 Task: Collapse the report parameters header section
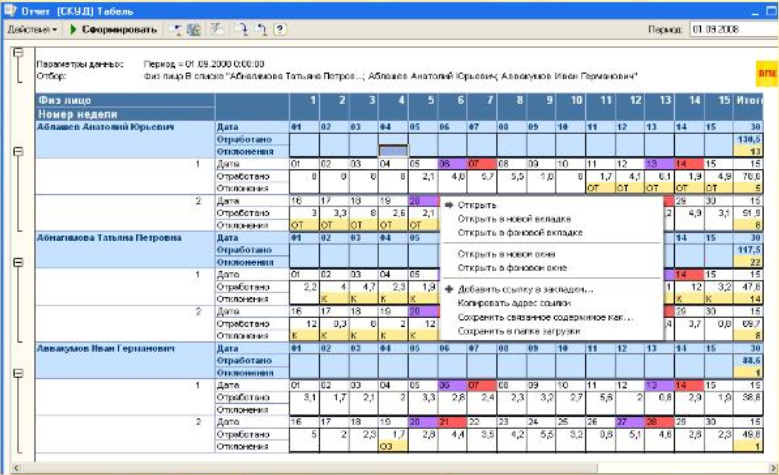click(x=16, y=53)
